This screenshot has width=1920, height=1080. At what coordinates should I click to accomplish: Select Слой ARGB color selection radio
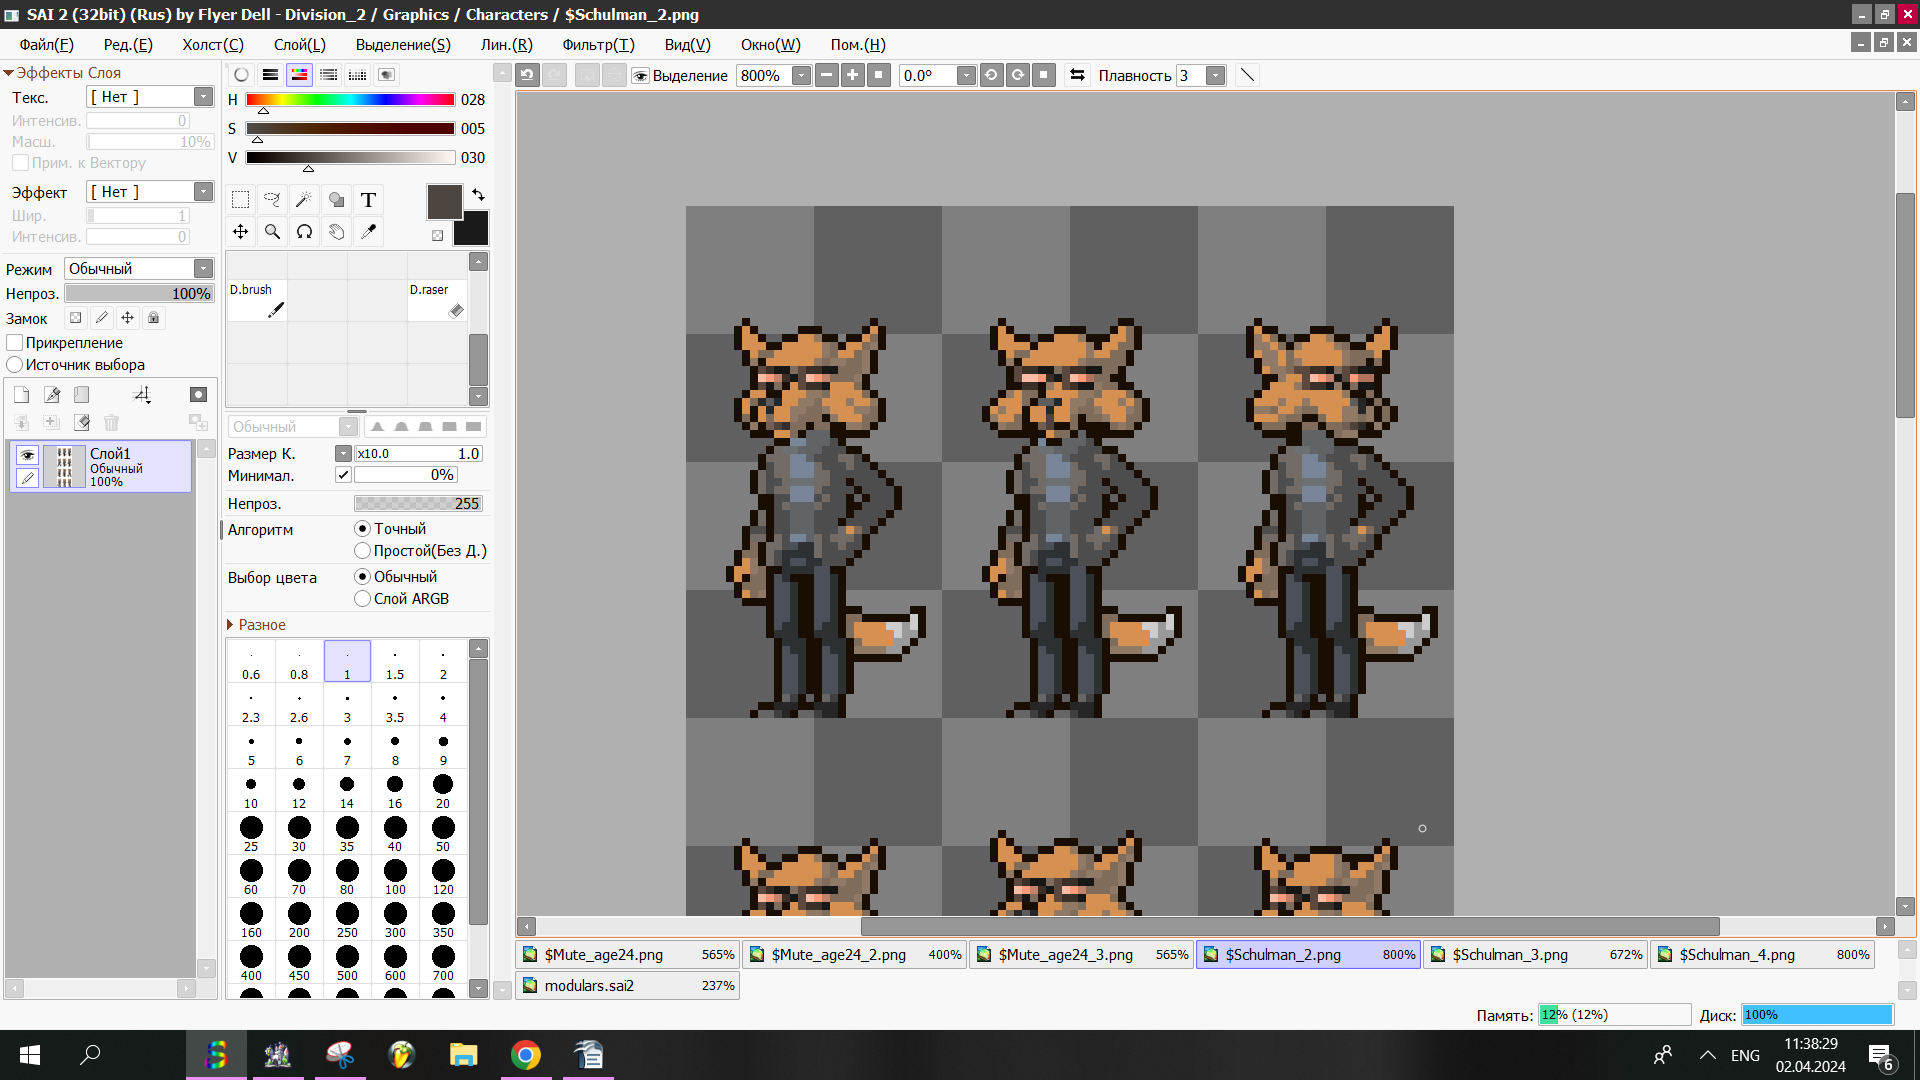click(x=363, y=599)
